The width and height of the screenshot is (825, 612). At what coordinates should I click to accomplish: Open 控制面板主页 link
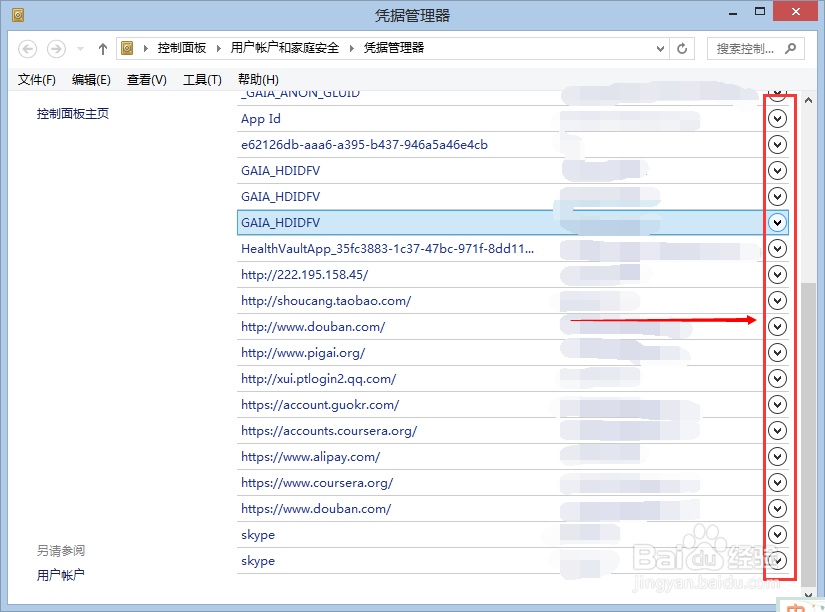click(73, 114)
